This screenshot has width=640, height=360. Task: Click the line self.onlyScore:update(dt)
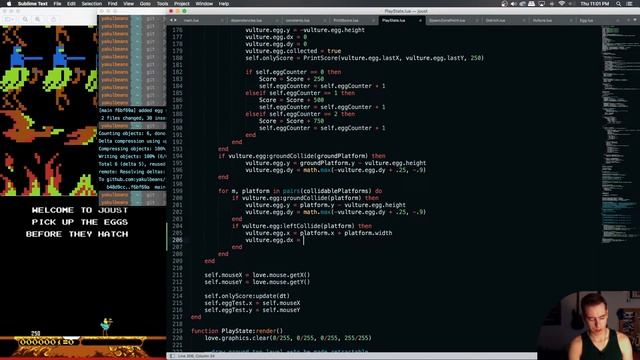pyautogui.click(x=247, y=296)
